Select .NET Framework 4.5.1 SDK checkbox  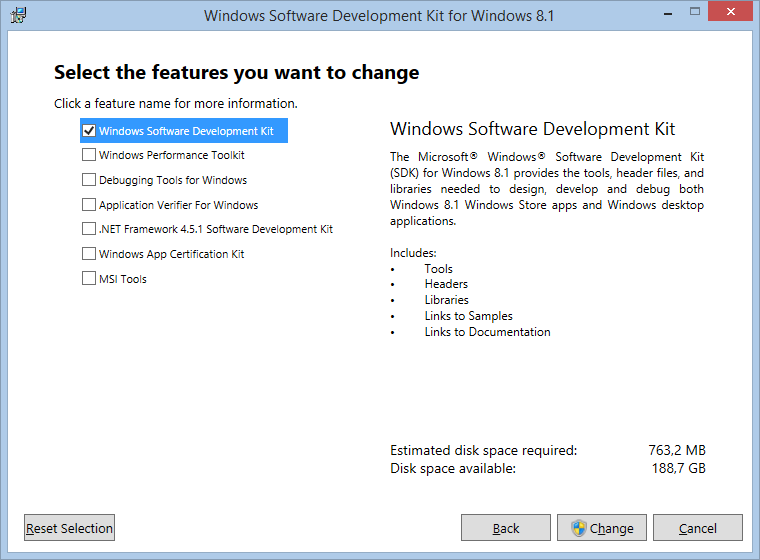89,228
